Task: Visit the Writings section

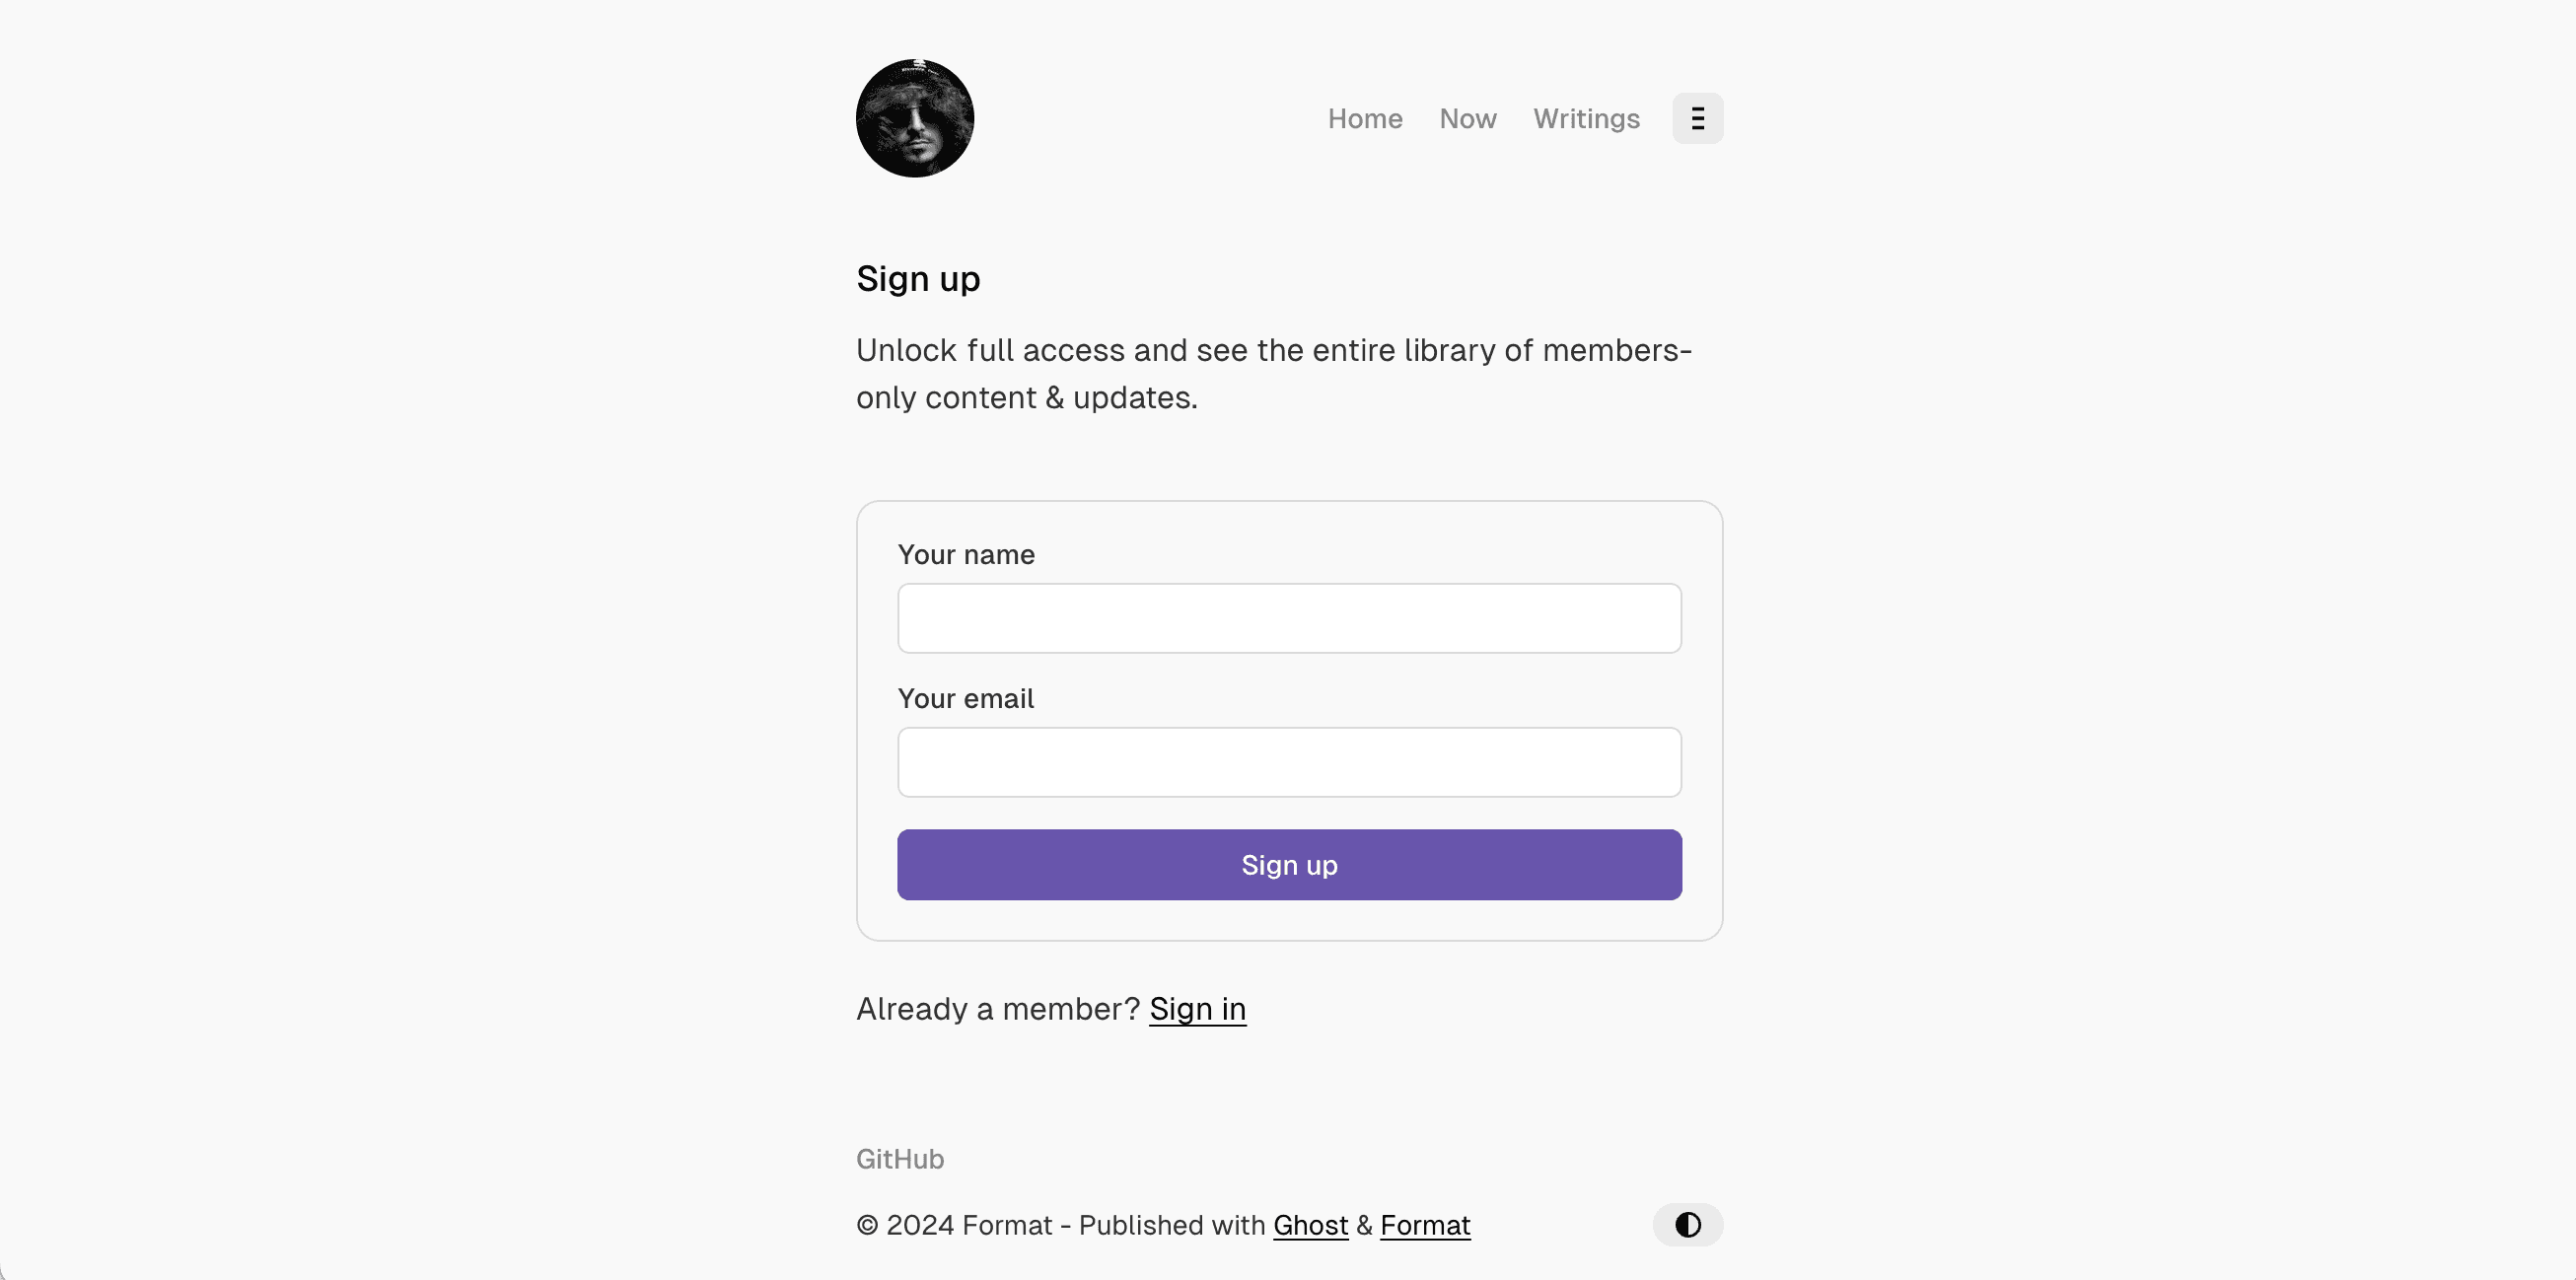Action: tap(1586, 118)
